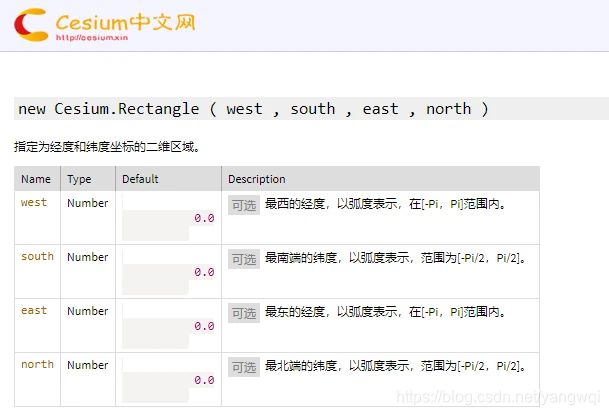
Task: Click the 可选 badge in south row
Action: click(244, 259)
